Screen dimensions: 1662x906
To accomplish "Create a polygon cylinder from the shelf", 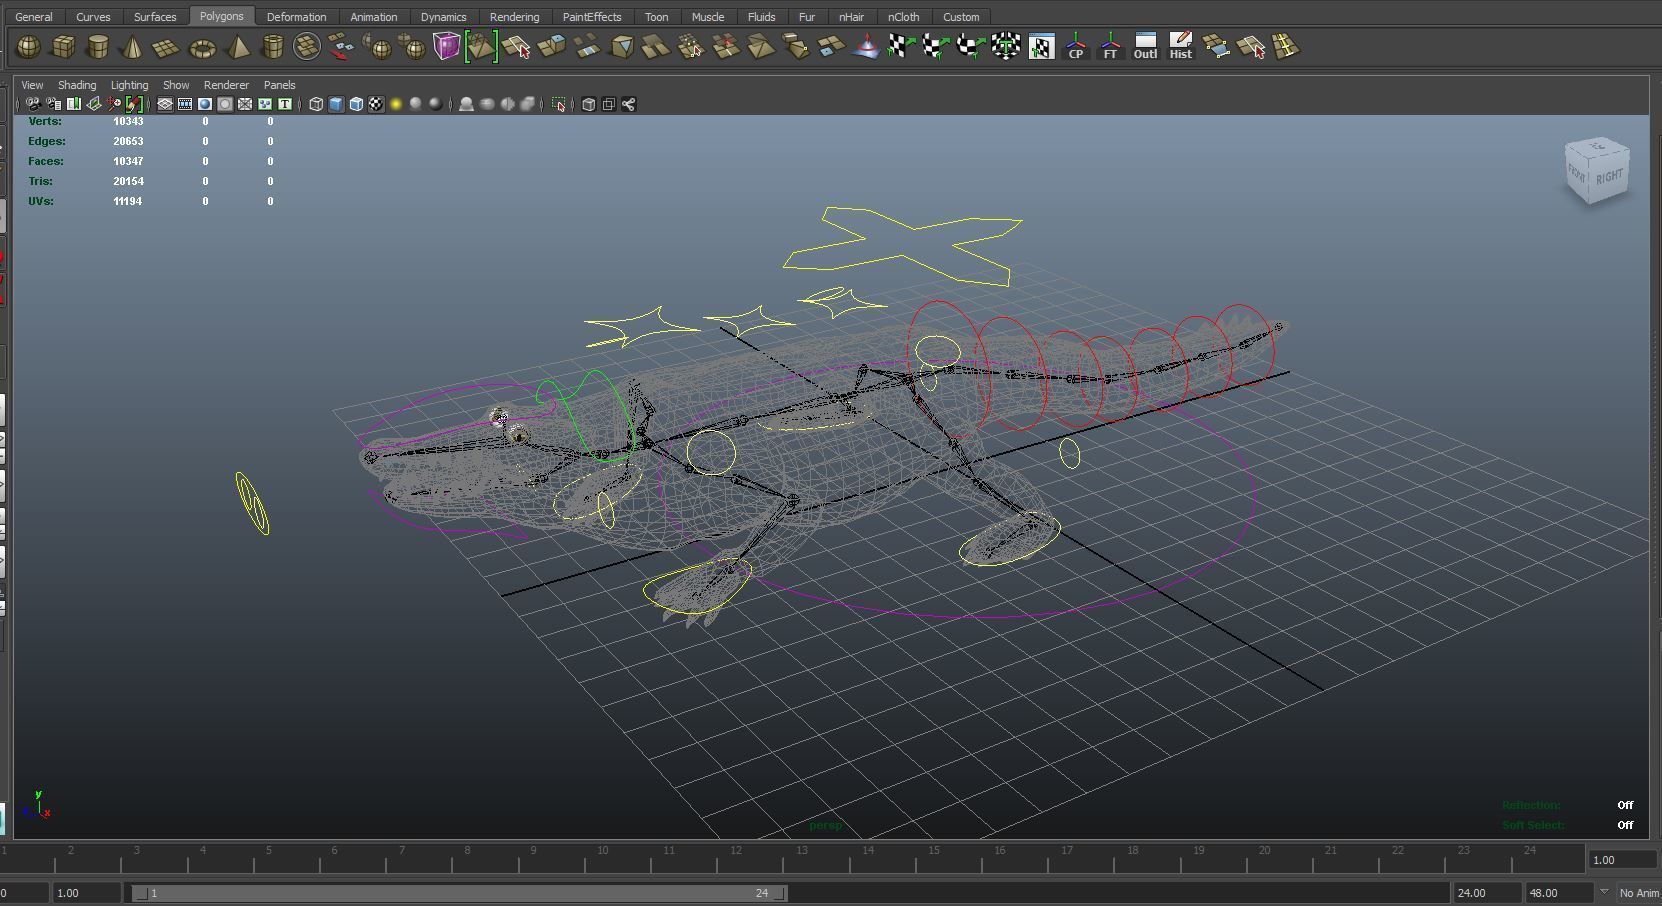I will pyautogui.click(x=98, y=47).
